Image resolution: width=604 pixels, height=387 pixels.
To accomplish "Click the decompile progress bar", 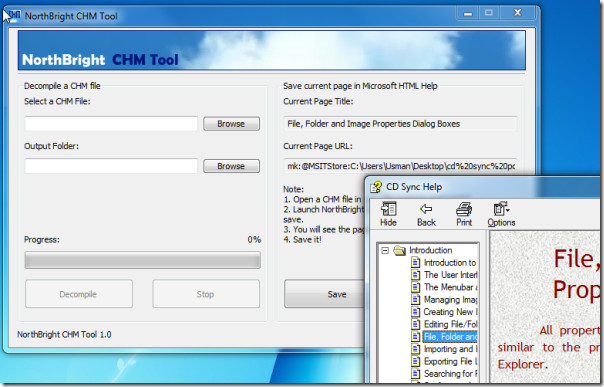I will [143, 260].
